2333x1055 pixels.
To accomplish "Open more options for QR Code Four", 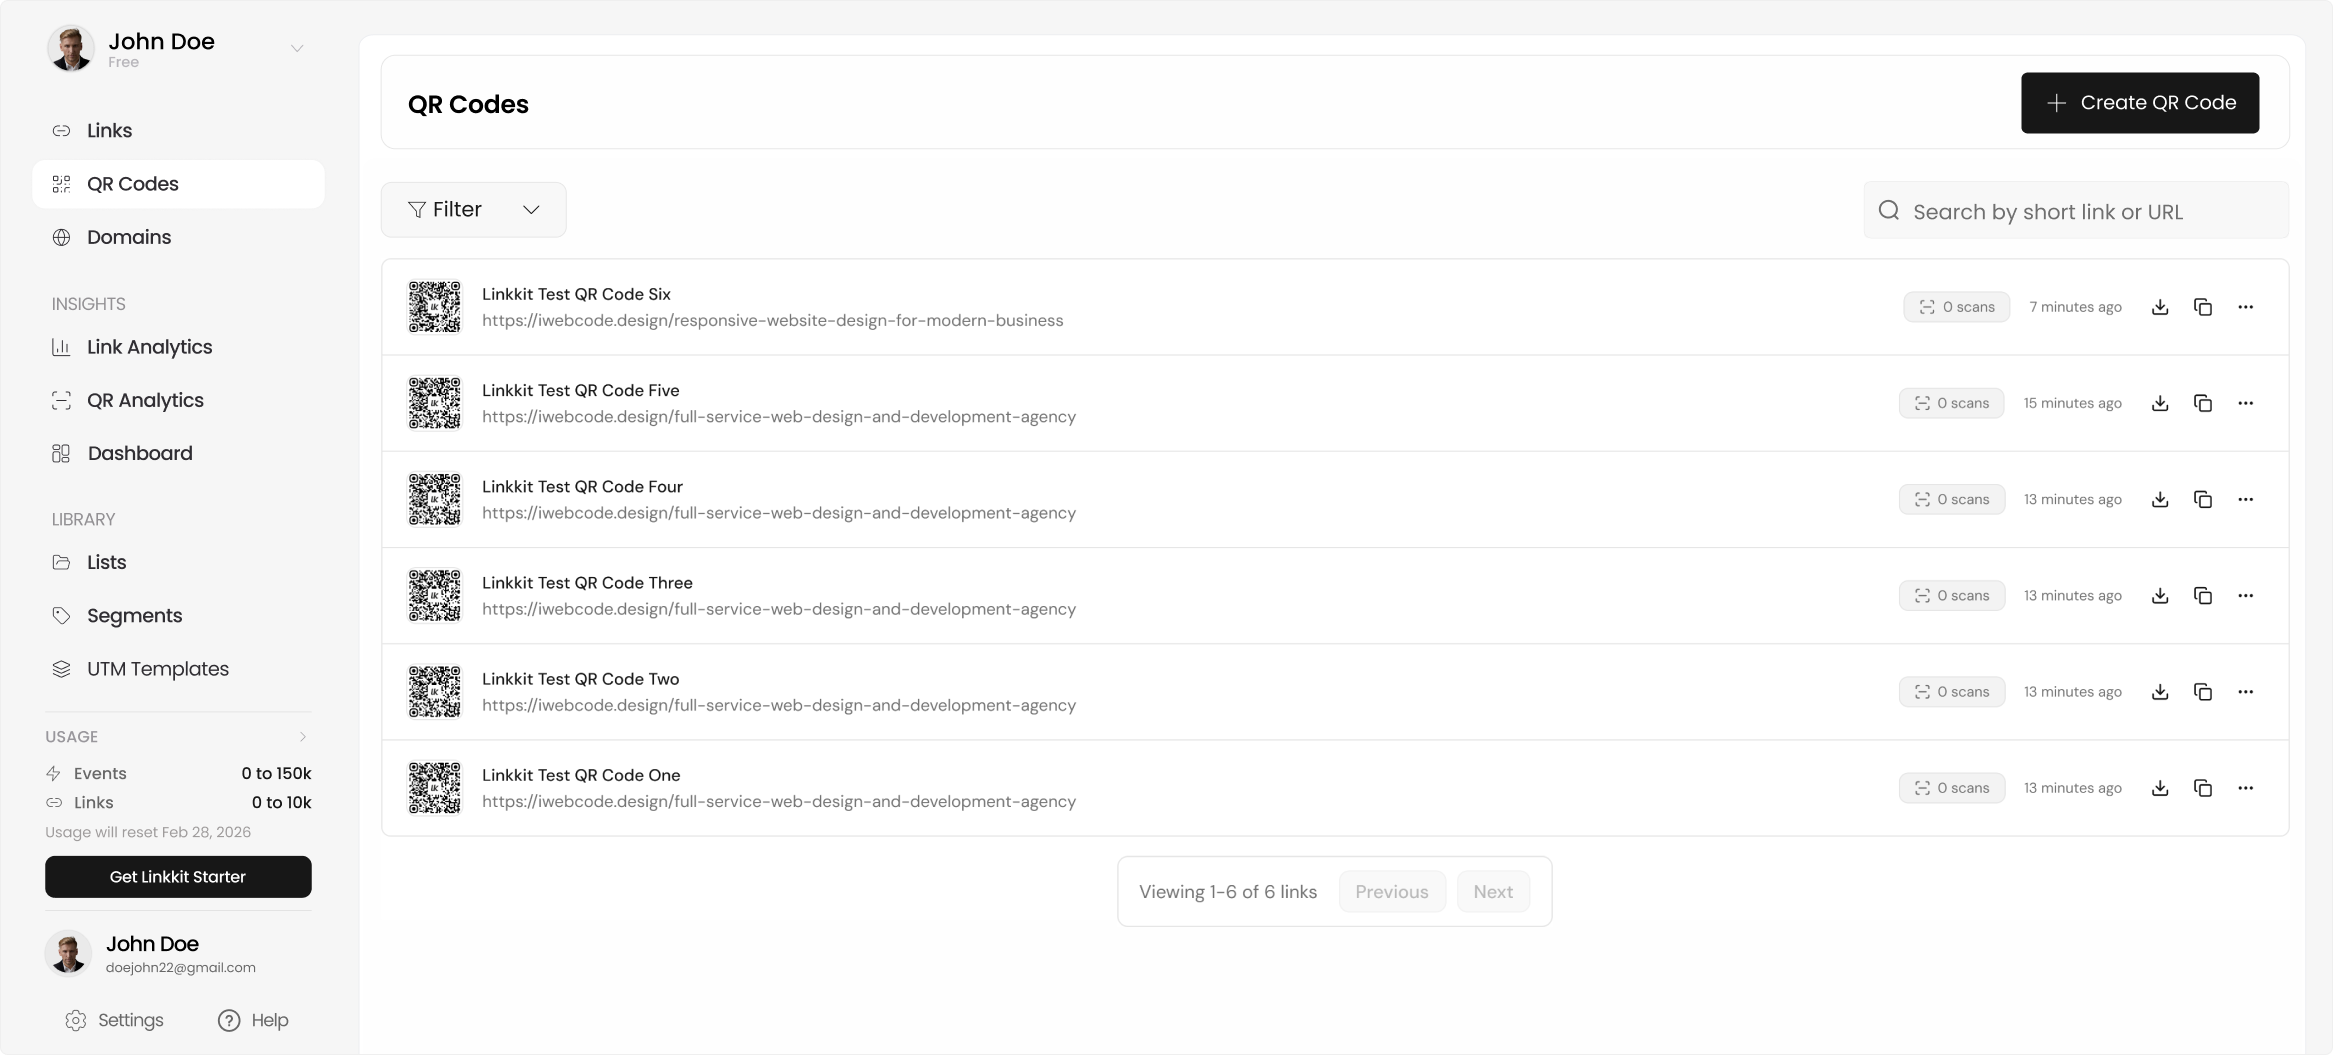I will 2245,499.
